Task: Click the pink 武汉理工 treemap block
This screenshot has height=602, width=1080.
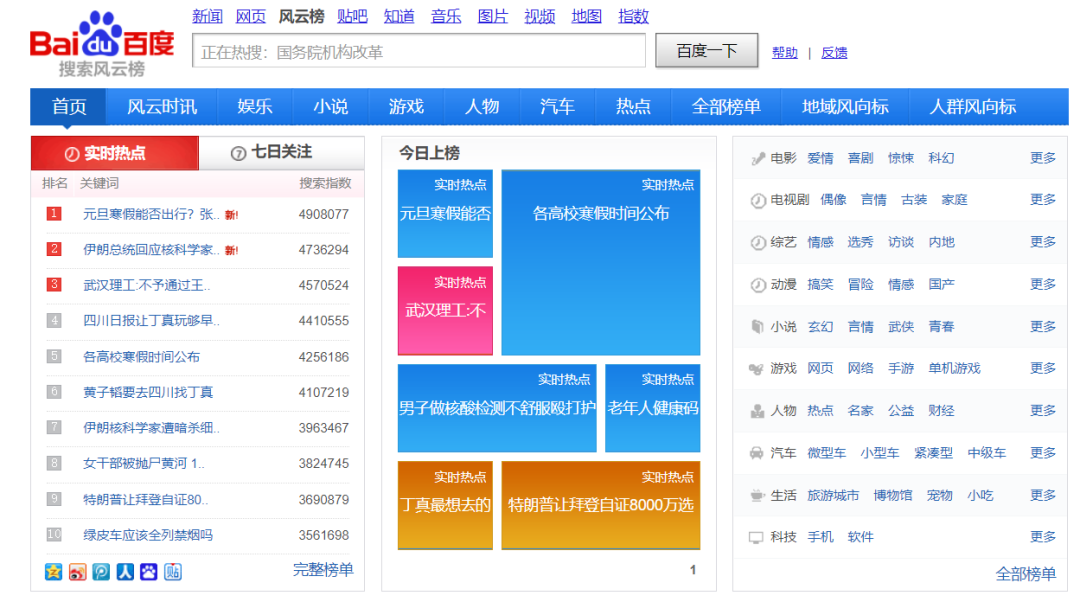Action: tap(444, 310)
